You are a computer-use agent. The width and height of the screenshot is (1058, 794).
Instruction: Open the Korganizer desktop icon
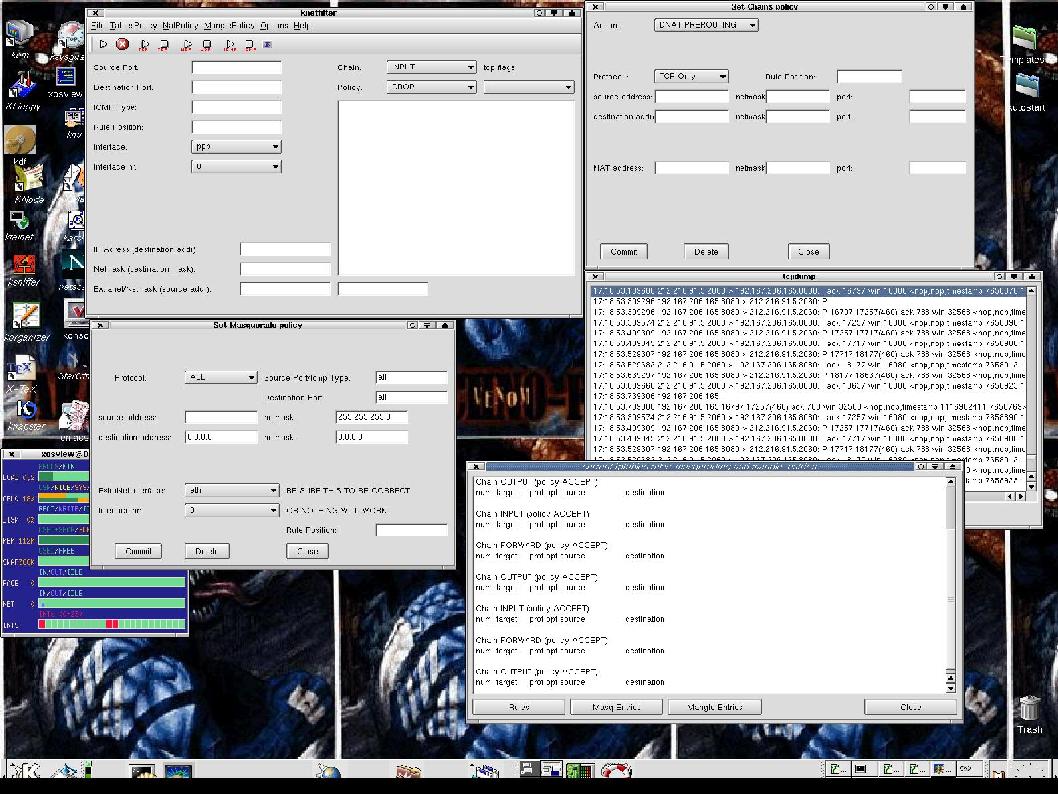pos(26,322)
